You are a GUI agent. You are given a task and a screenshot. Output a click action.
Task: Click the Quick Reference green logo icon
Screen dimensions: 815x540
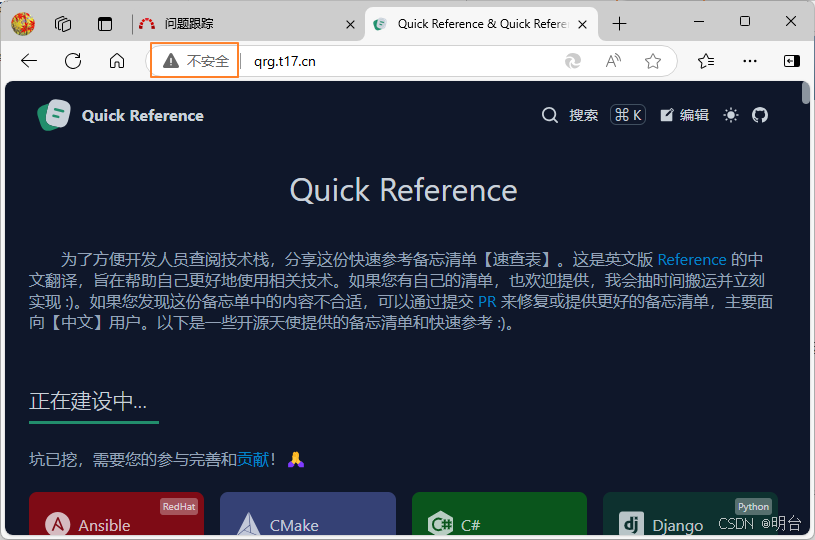pos(54,115)
